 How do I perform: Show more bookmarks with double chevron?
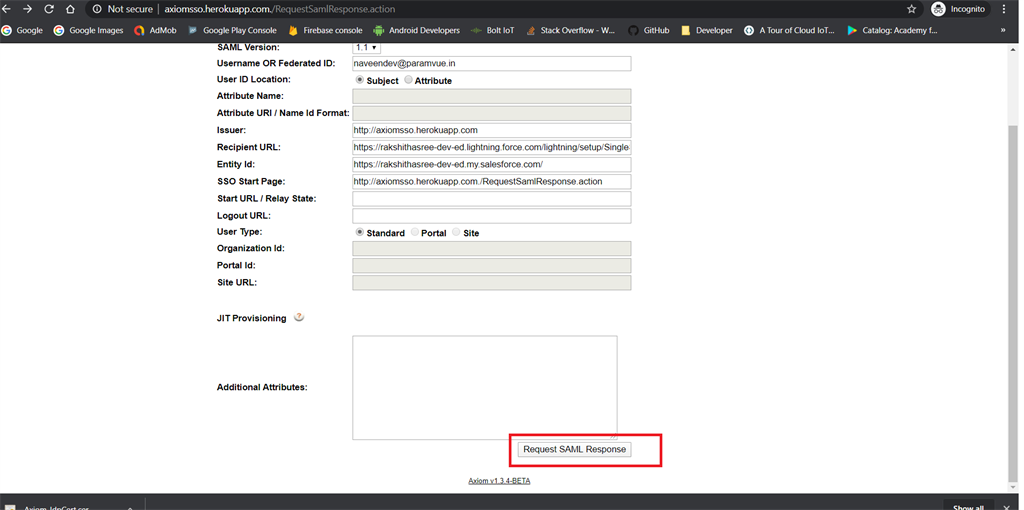[1003, 30]
